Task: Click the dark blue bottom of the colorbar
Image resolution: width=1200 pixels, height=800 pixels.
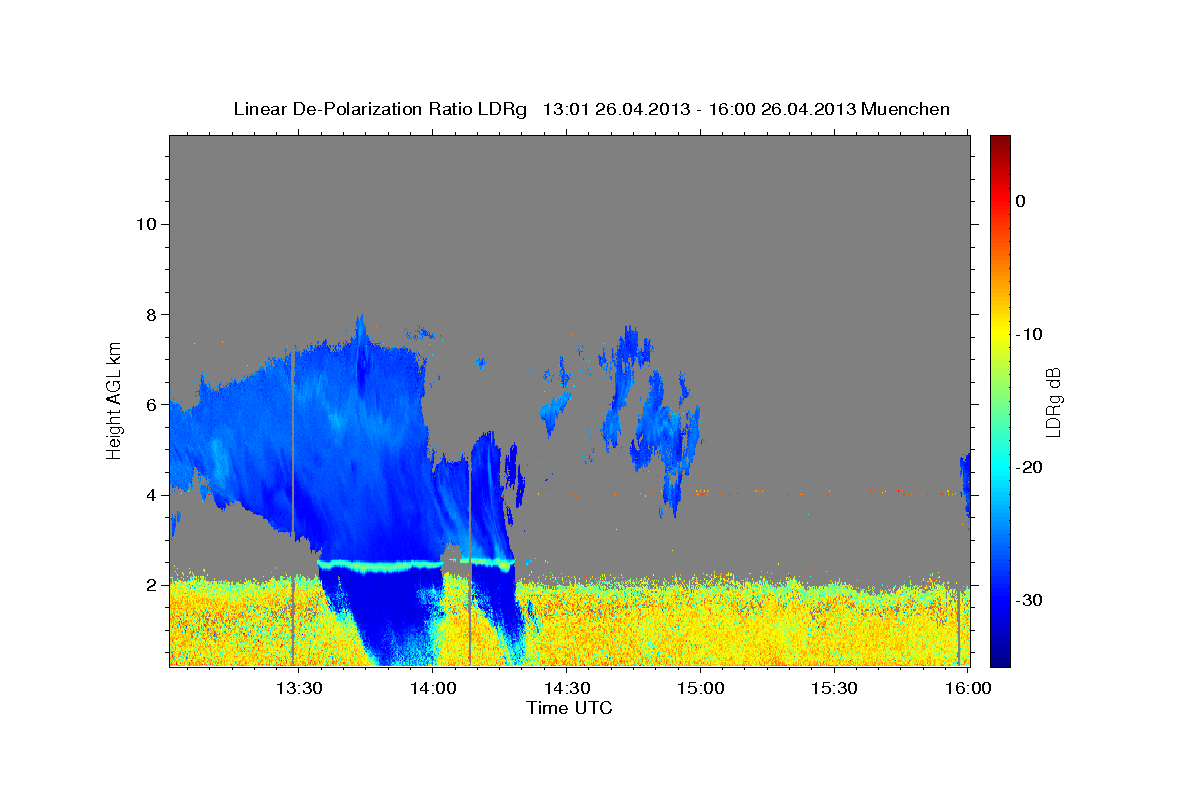Action: pyautogui.click(x=1000, y=656)
